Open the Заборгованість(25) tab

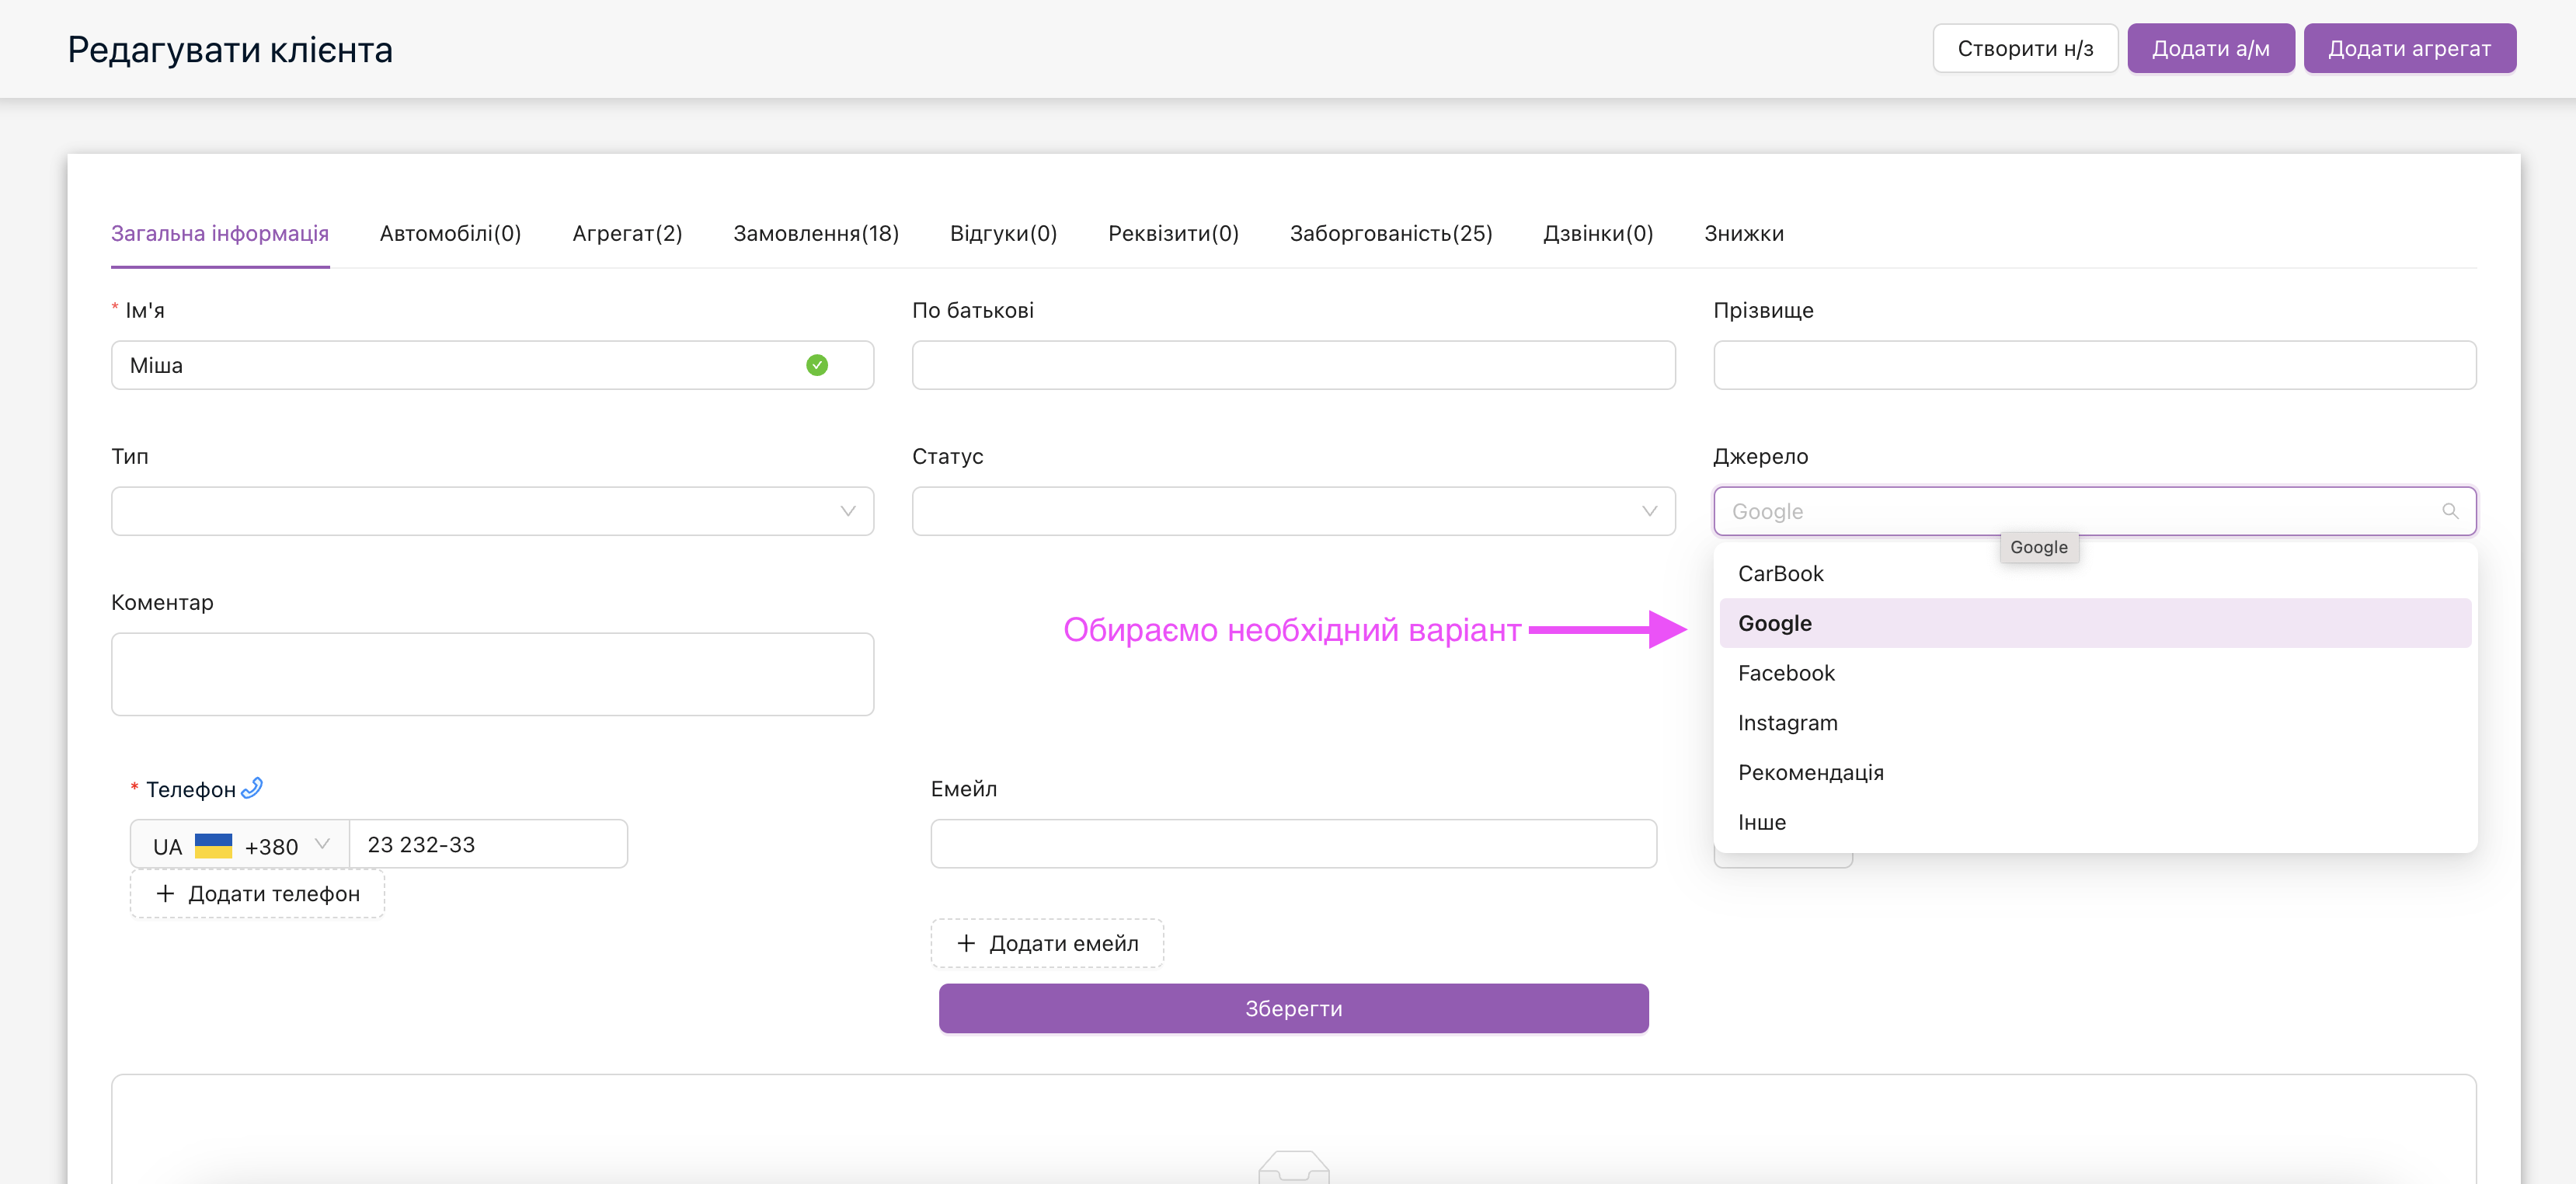(x=1390, y=233)
